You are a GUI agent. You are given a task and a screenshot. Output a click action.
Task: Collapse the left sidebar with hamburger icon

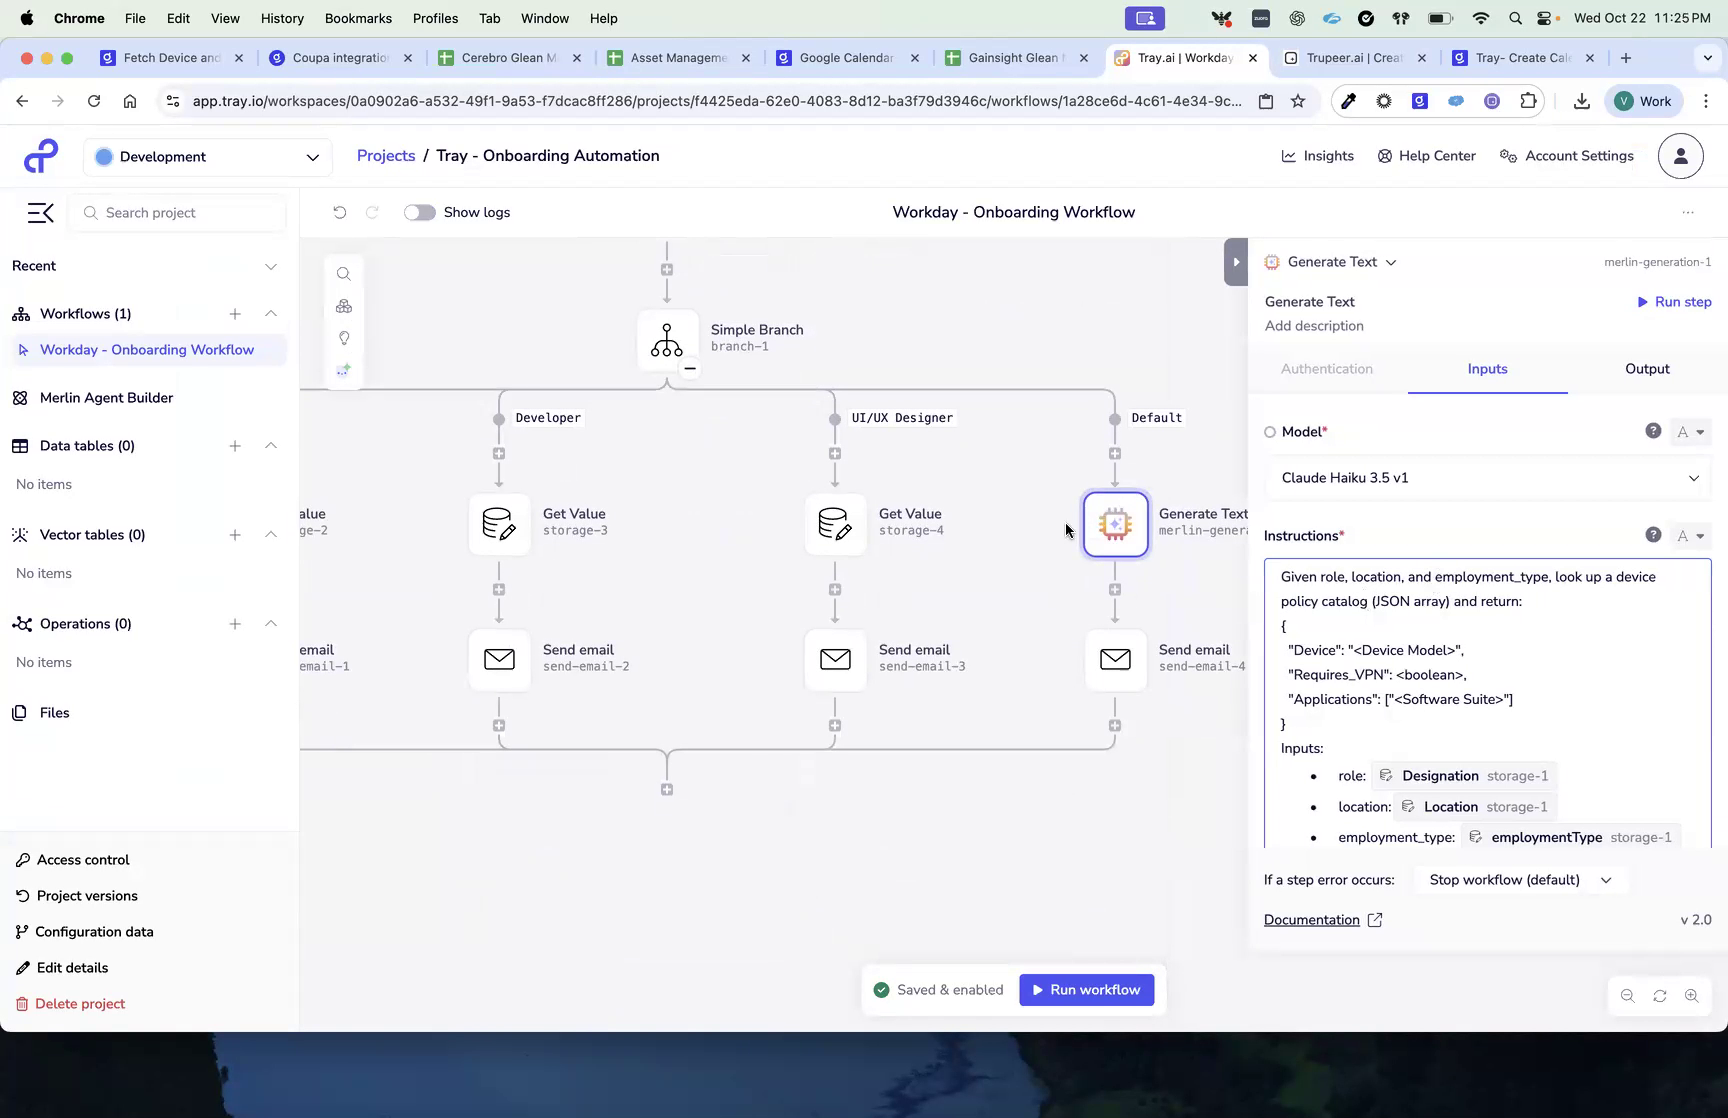(x=40, y=213)
